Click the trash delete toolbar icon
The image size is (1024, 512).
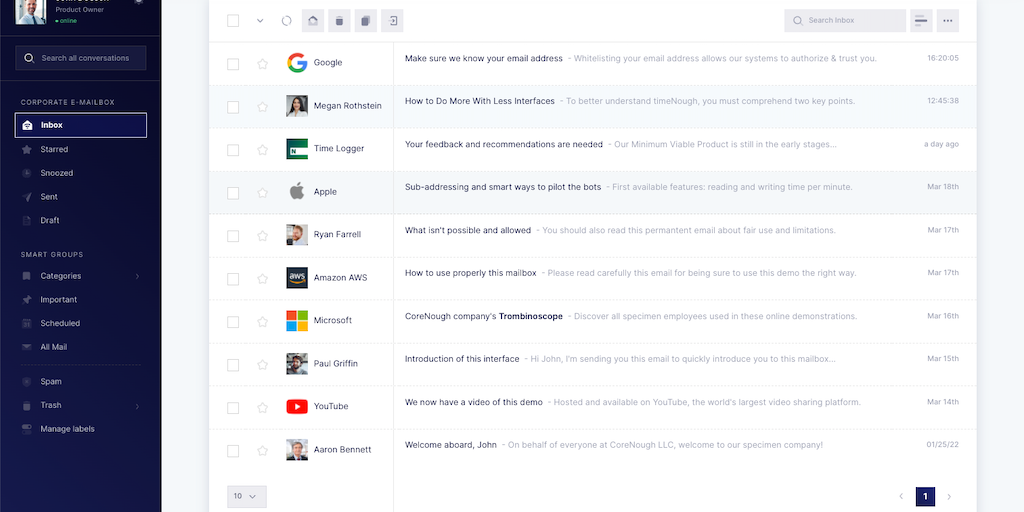pos(339,21)
